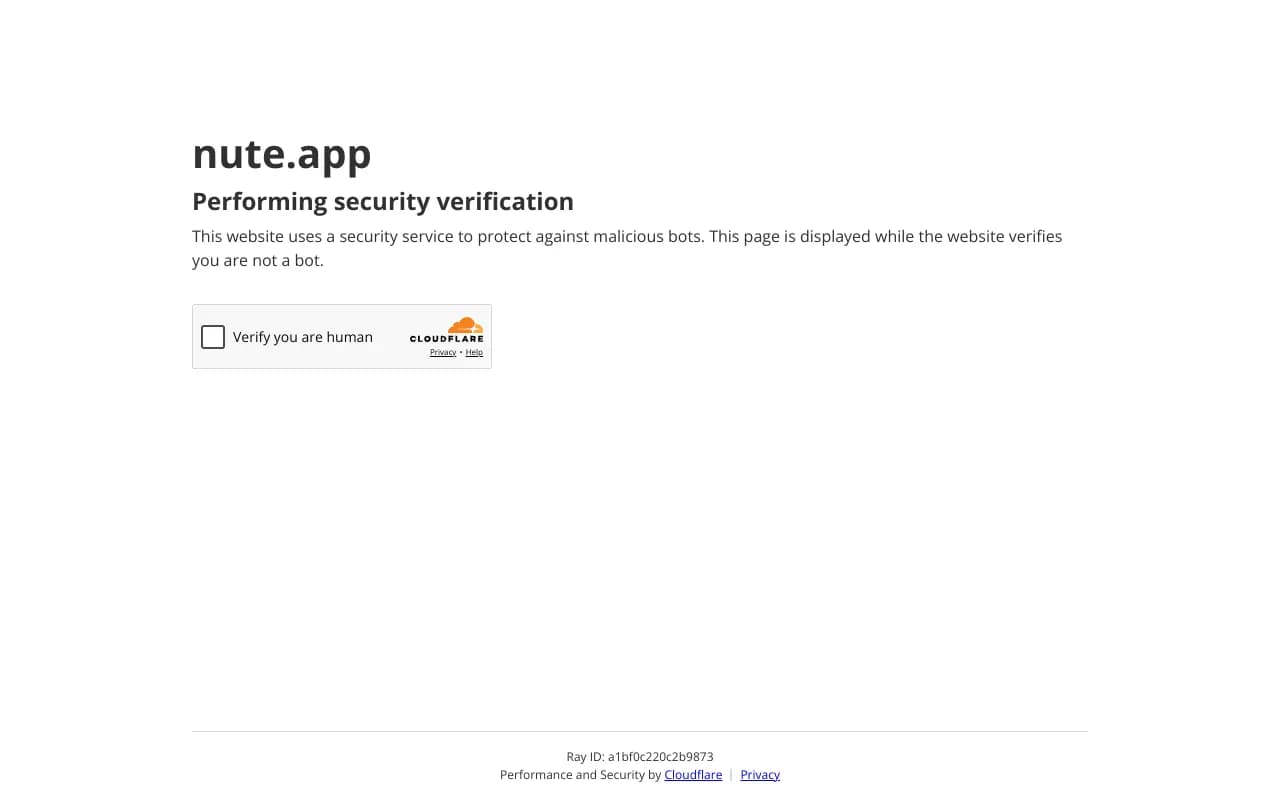Check the Verify you are human checkbox

click(213, 337)
